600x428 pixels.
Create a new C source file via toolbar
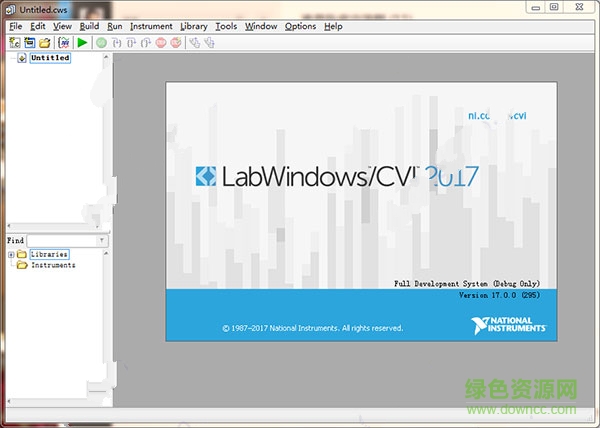coord(15,42)
